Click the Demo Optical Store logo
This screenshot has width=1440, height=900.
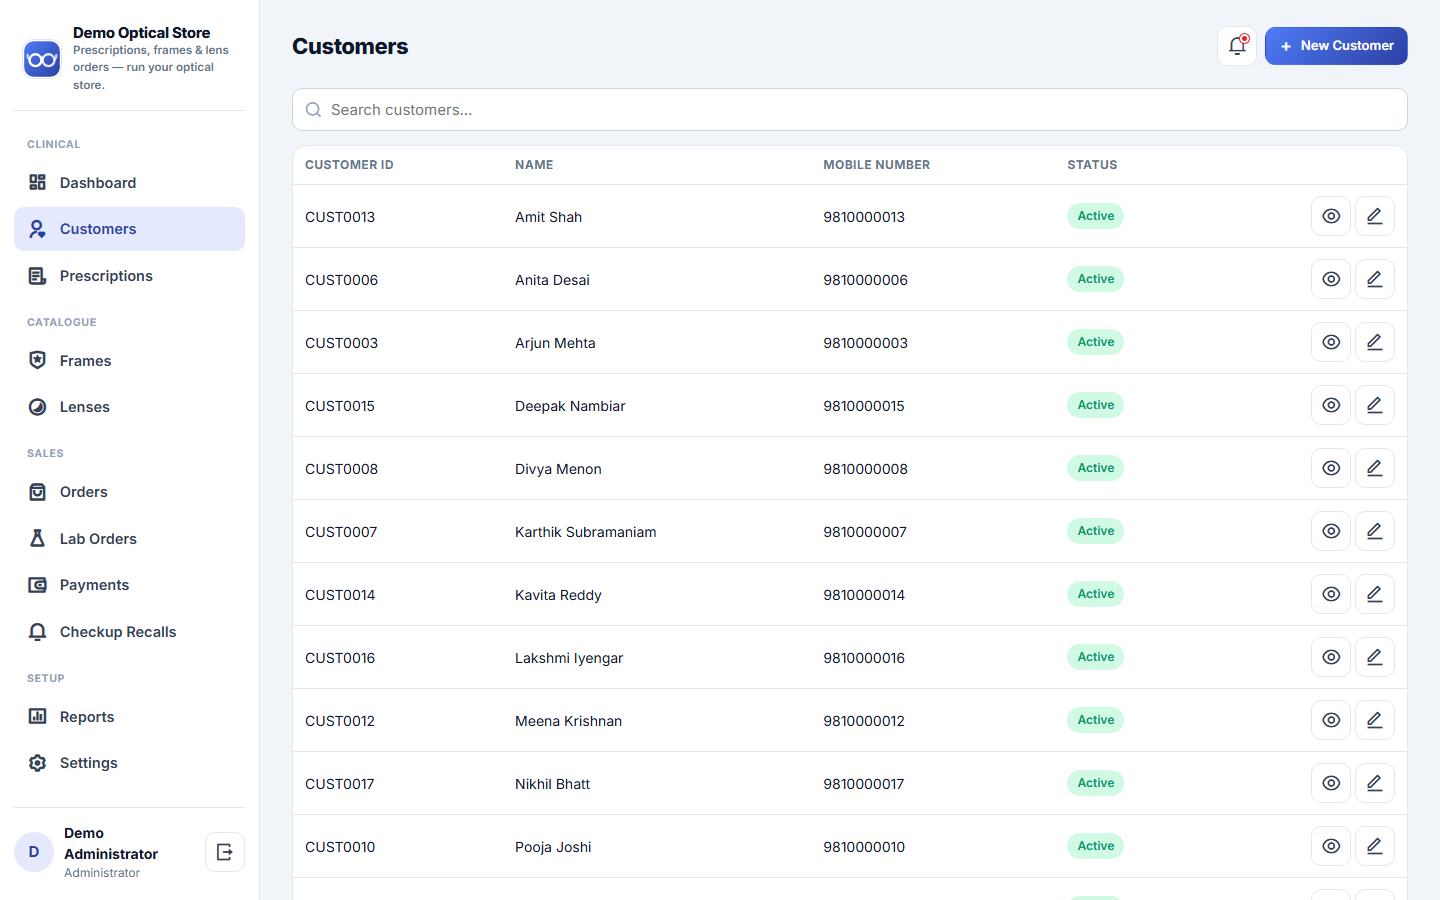(x=42, y=59)
